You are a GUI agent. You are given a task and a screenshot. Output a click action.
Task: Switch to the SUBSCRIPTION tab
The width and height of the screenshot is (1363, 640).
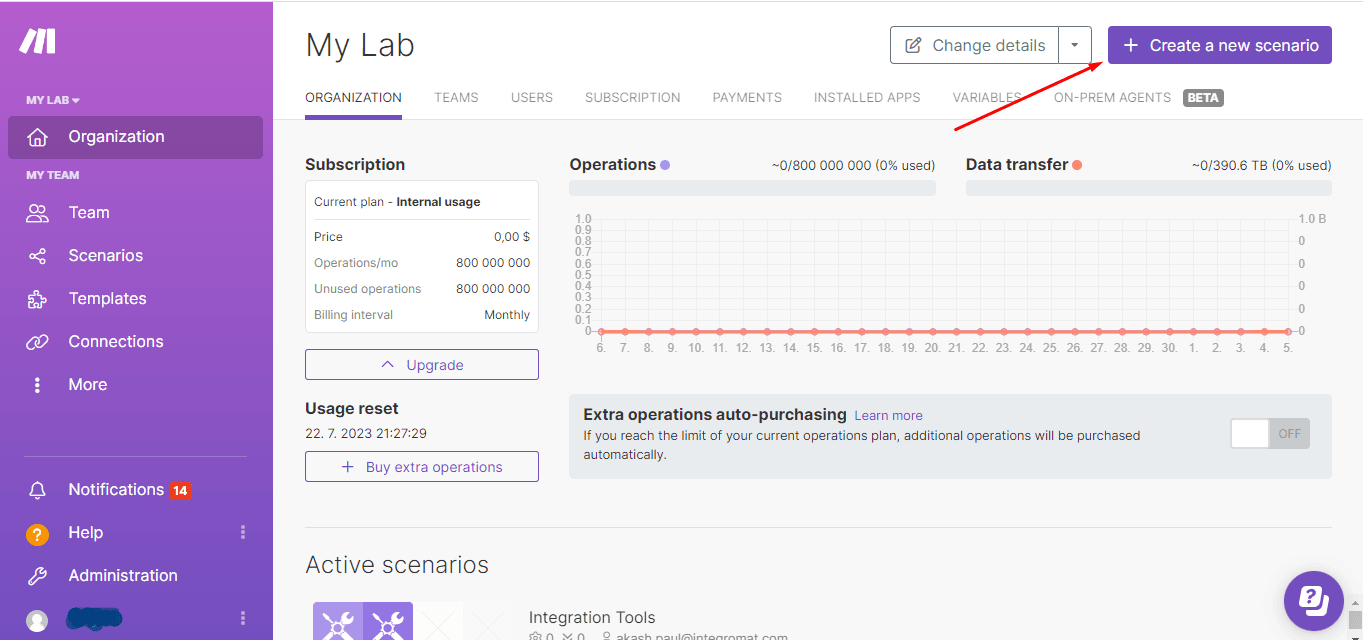[x=632, y=97]
